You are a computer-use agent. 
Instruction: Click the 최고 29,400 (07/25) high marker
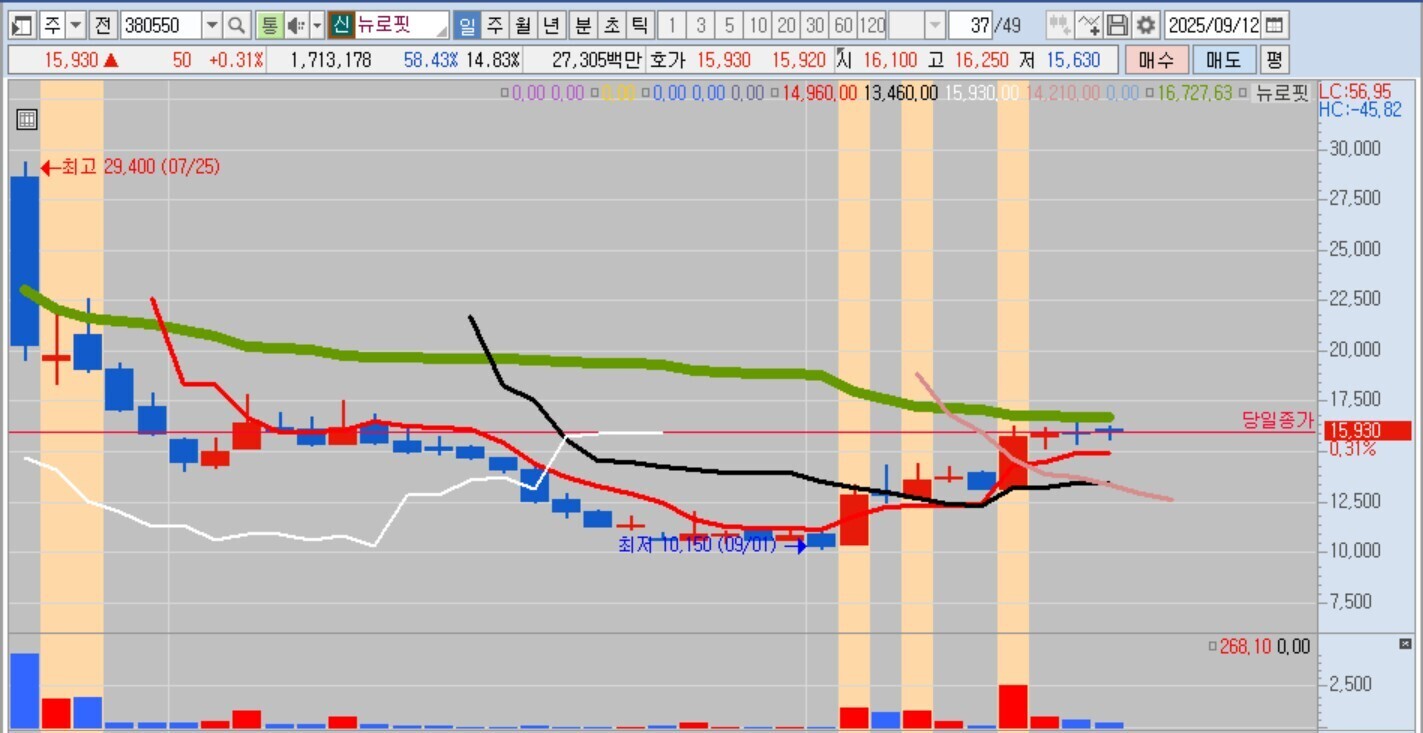[130, 167]
